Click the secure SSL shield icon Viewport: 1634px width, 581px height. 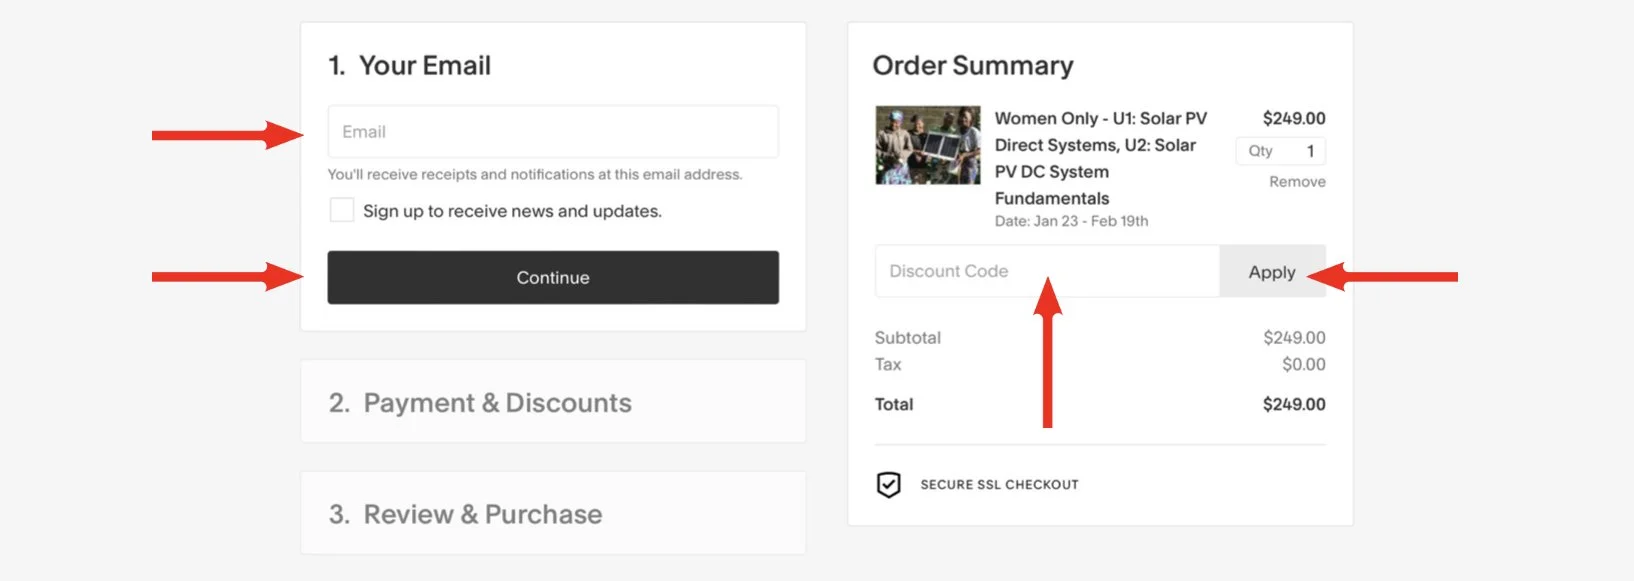click(x=888, y=485)
